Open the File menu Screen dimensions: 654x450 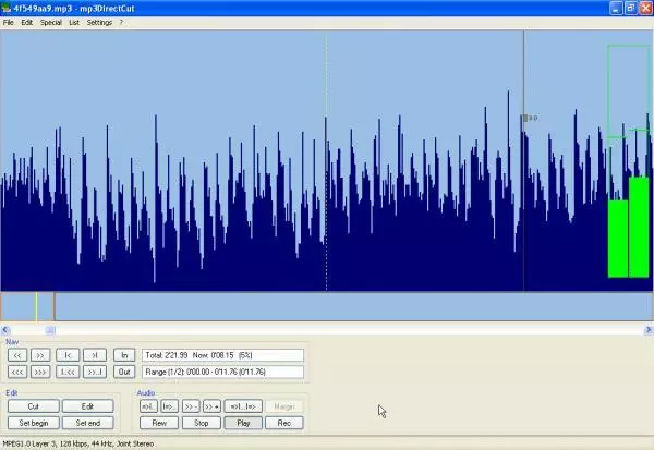8,23
